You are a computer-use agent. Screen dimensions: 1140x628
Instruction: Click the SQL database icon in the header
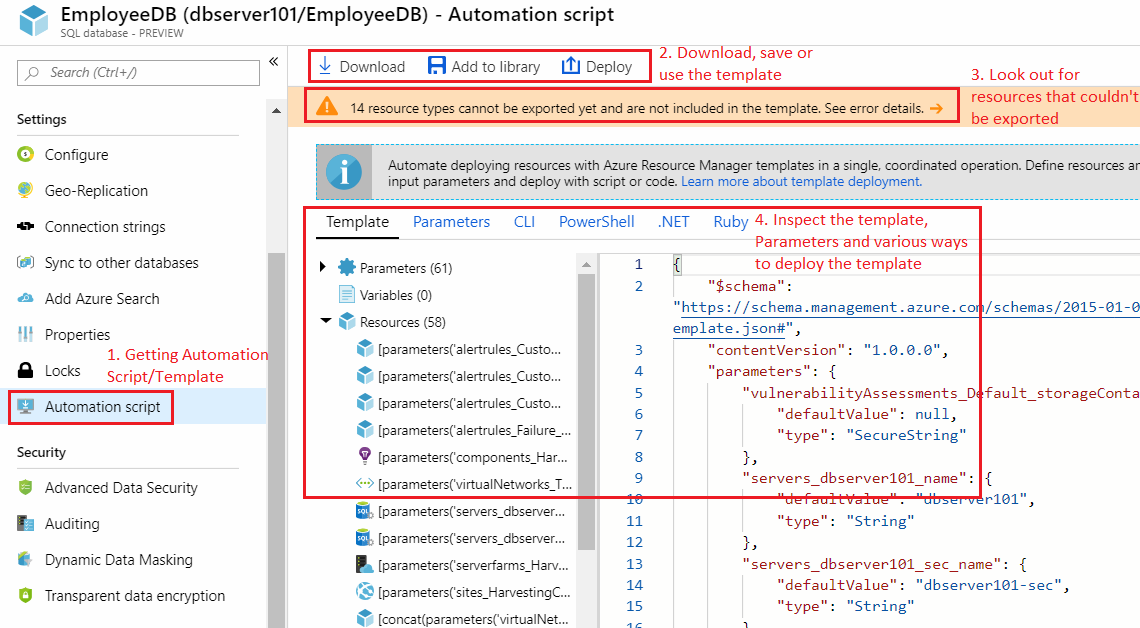[33, 20]
